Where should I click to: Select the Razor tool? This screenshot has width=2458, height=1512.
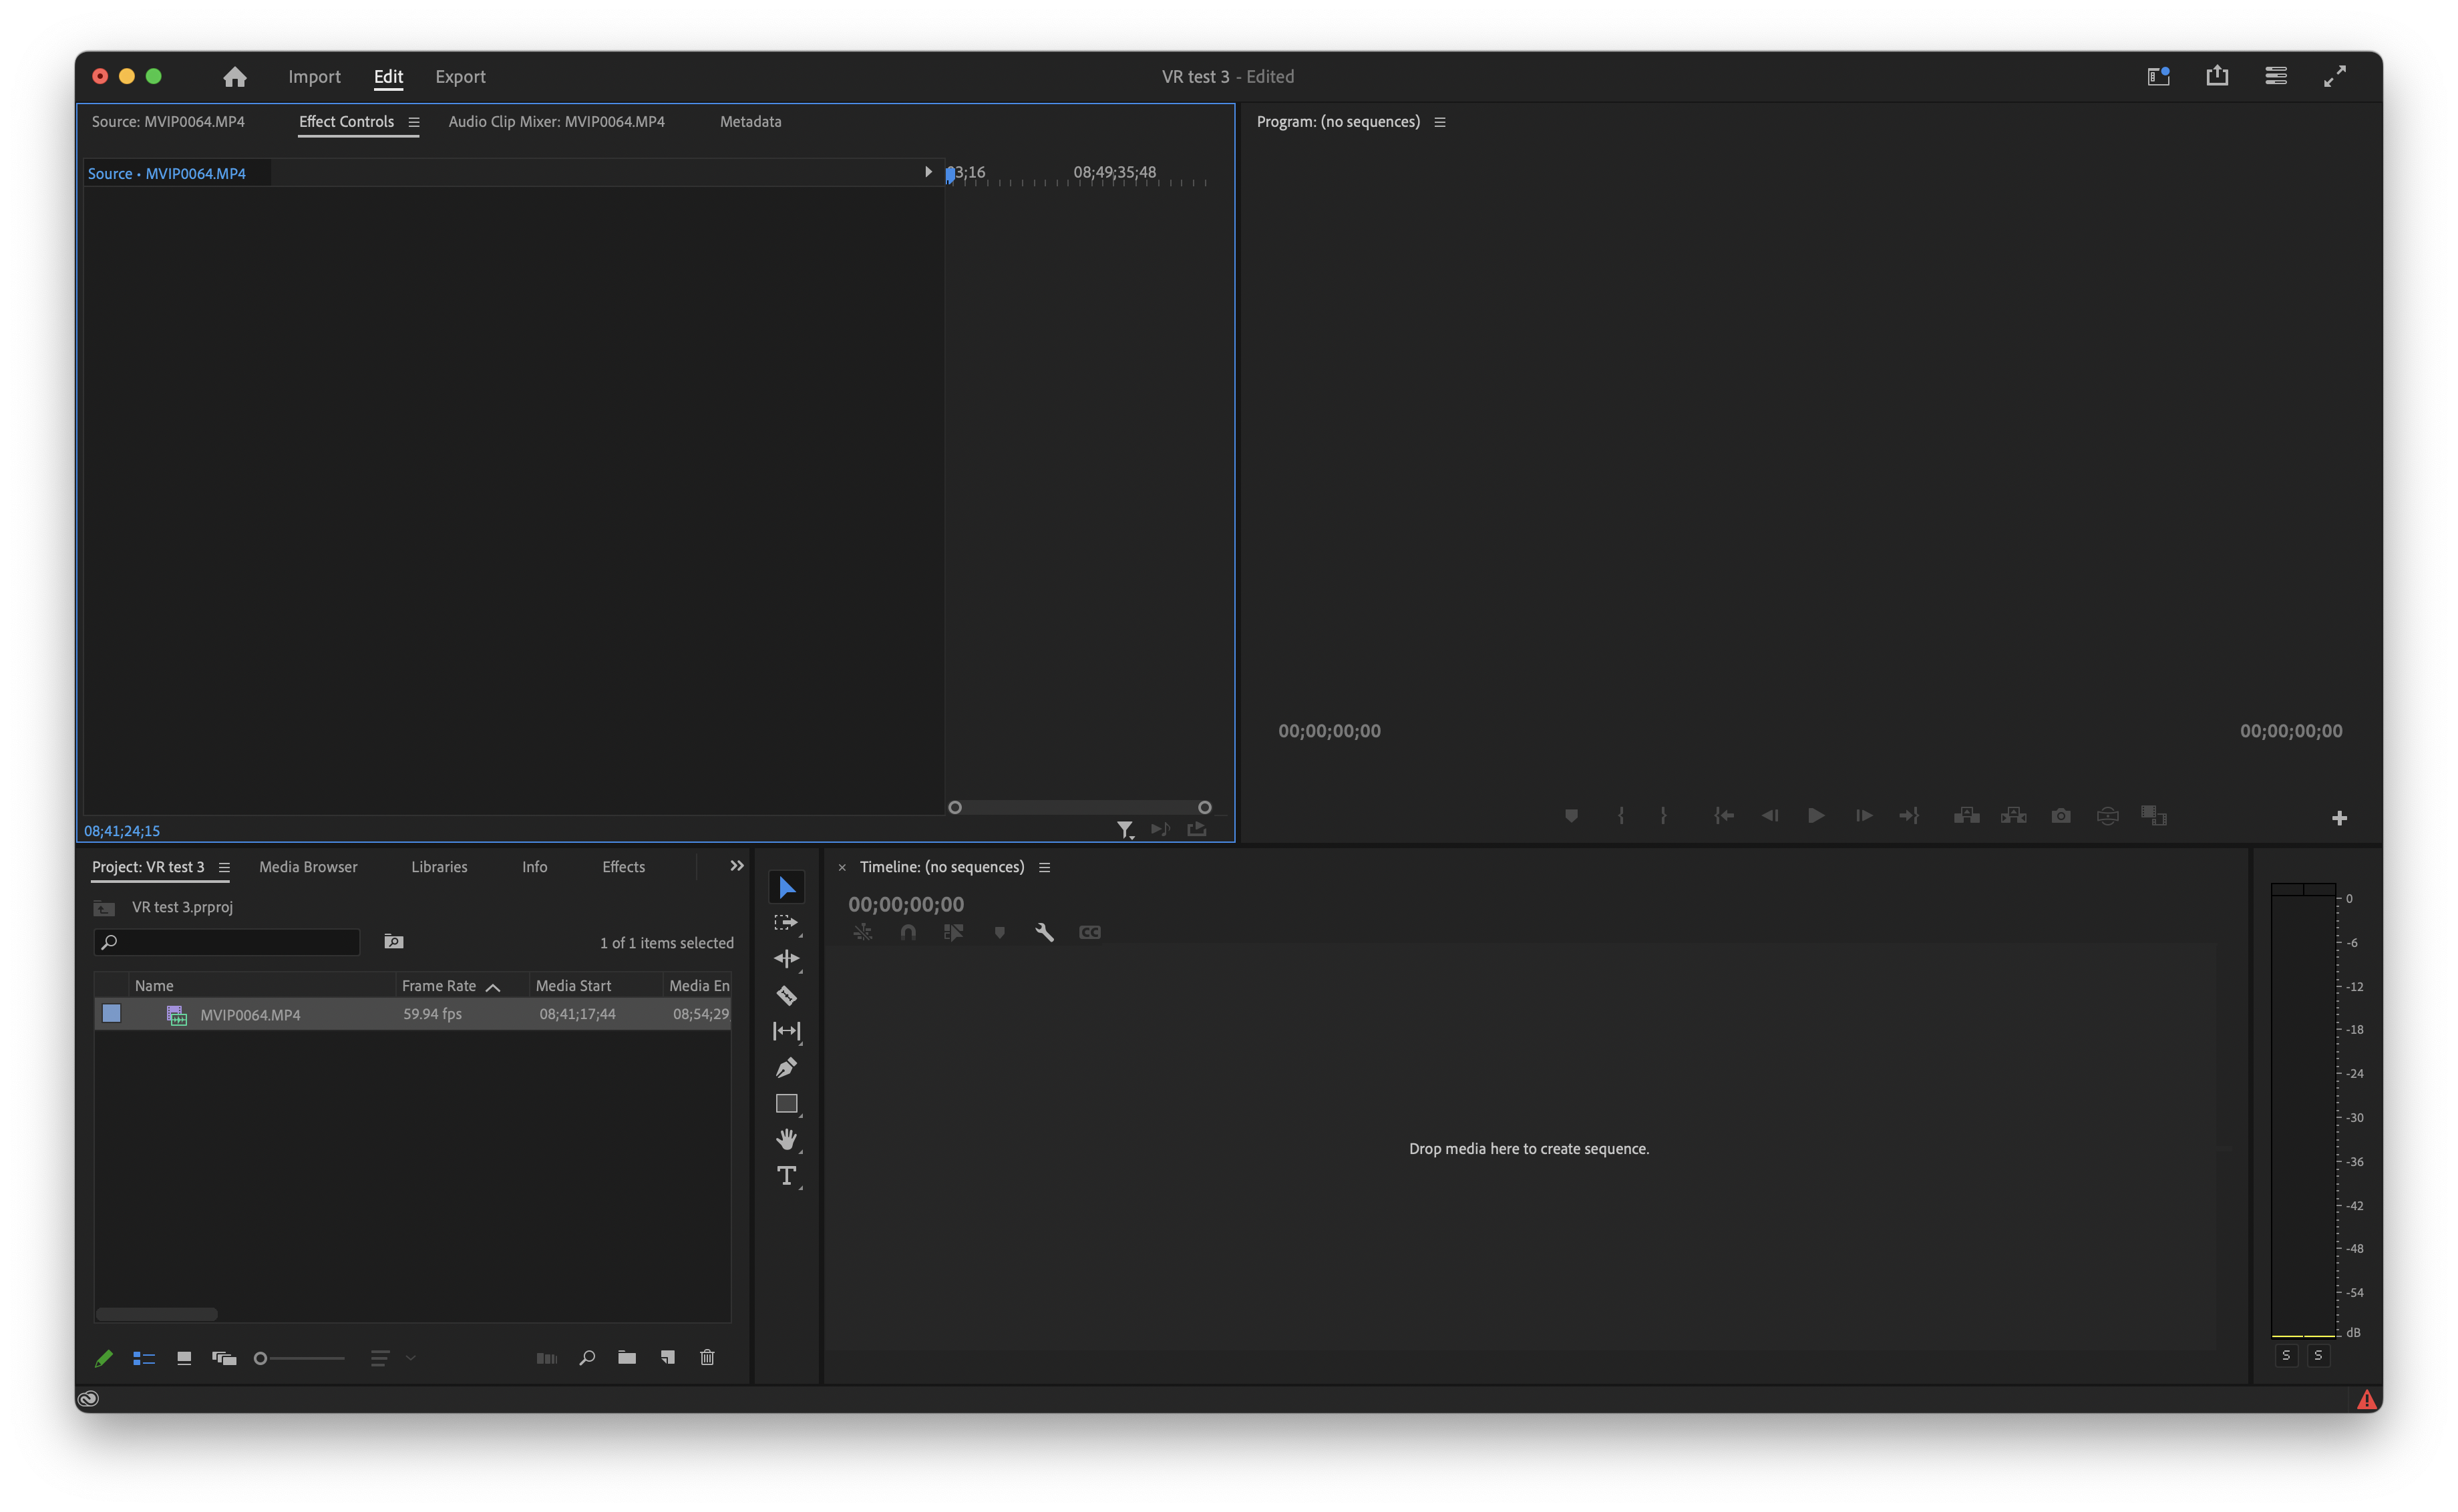pyautogui.click(x=787, y=995)
